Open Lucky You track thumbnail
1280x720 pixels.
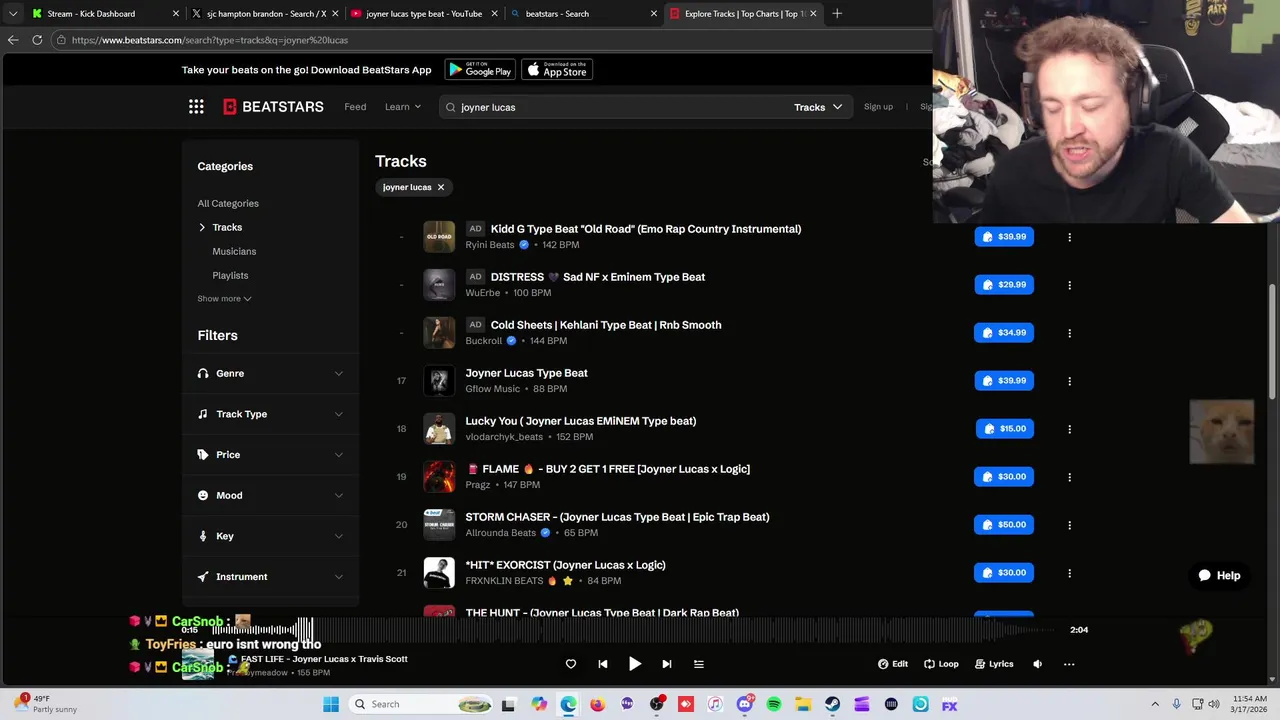439,429
